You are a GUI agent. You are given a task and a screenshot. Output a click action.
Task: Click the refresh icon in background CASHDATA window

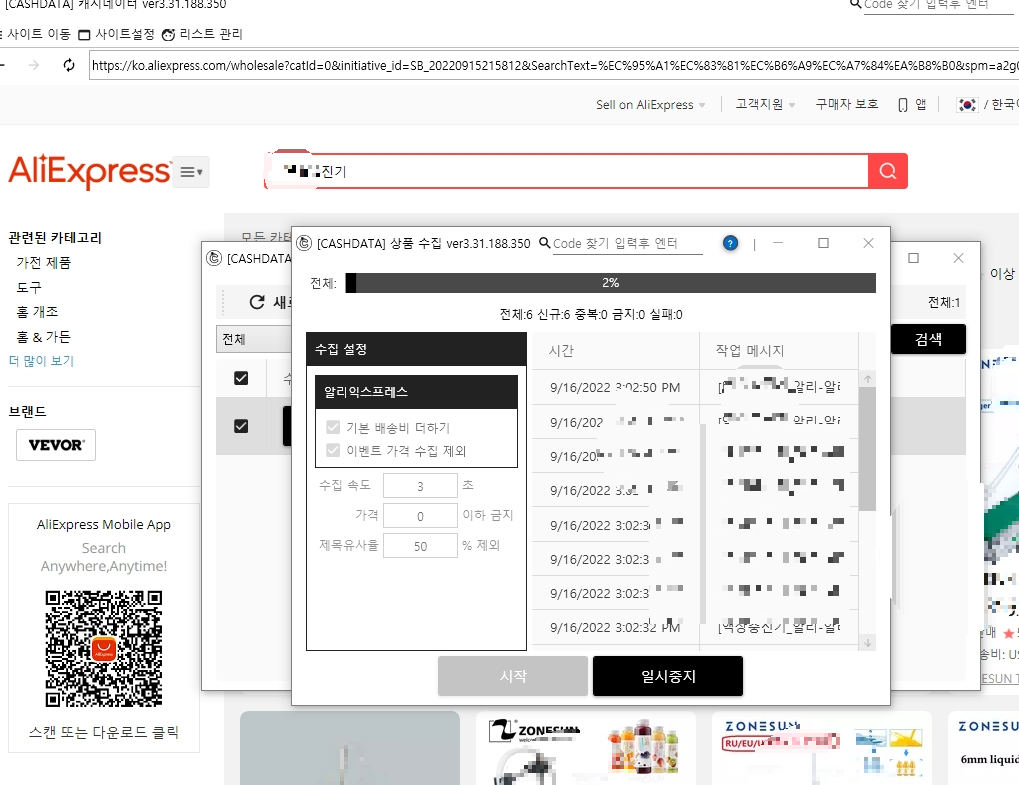[x=257, y=302]
